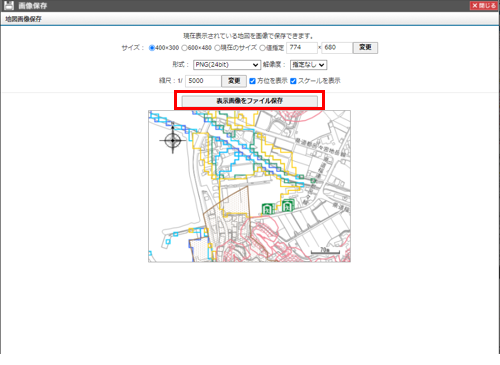500x365 pixels.
Task: Click the map preview image
Action: pos(249,186)
